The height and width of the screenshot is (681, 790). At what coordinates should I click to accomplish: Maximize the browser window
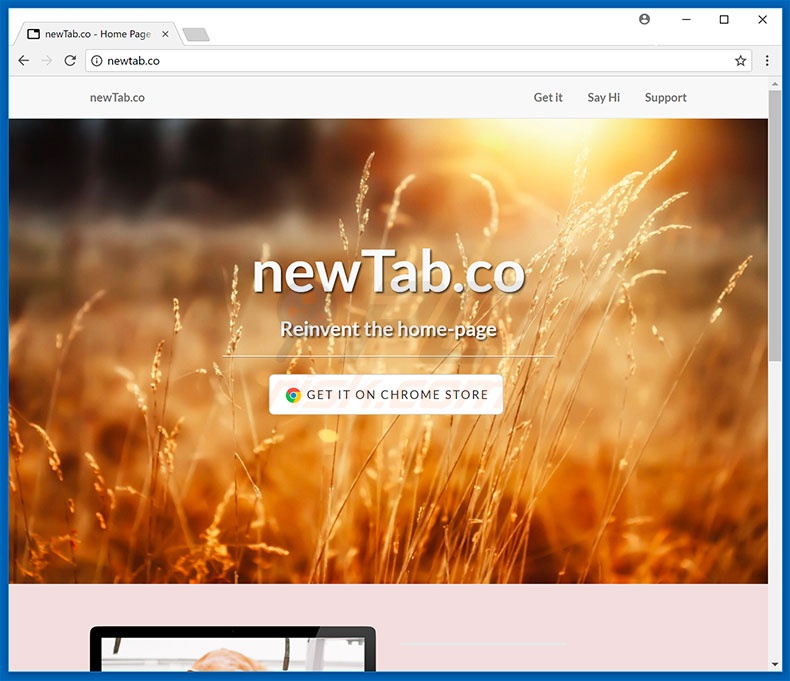point(724,19)
